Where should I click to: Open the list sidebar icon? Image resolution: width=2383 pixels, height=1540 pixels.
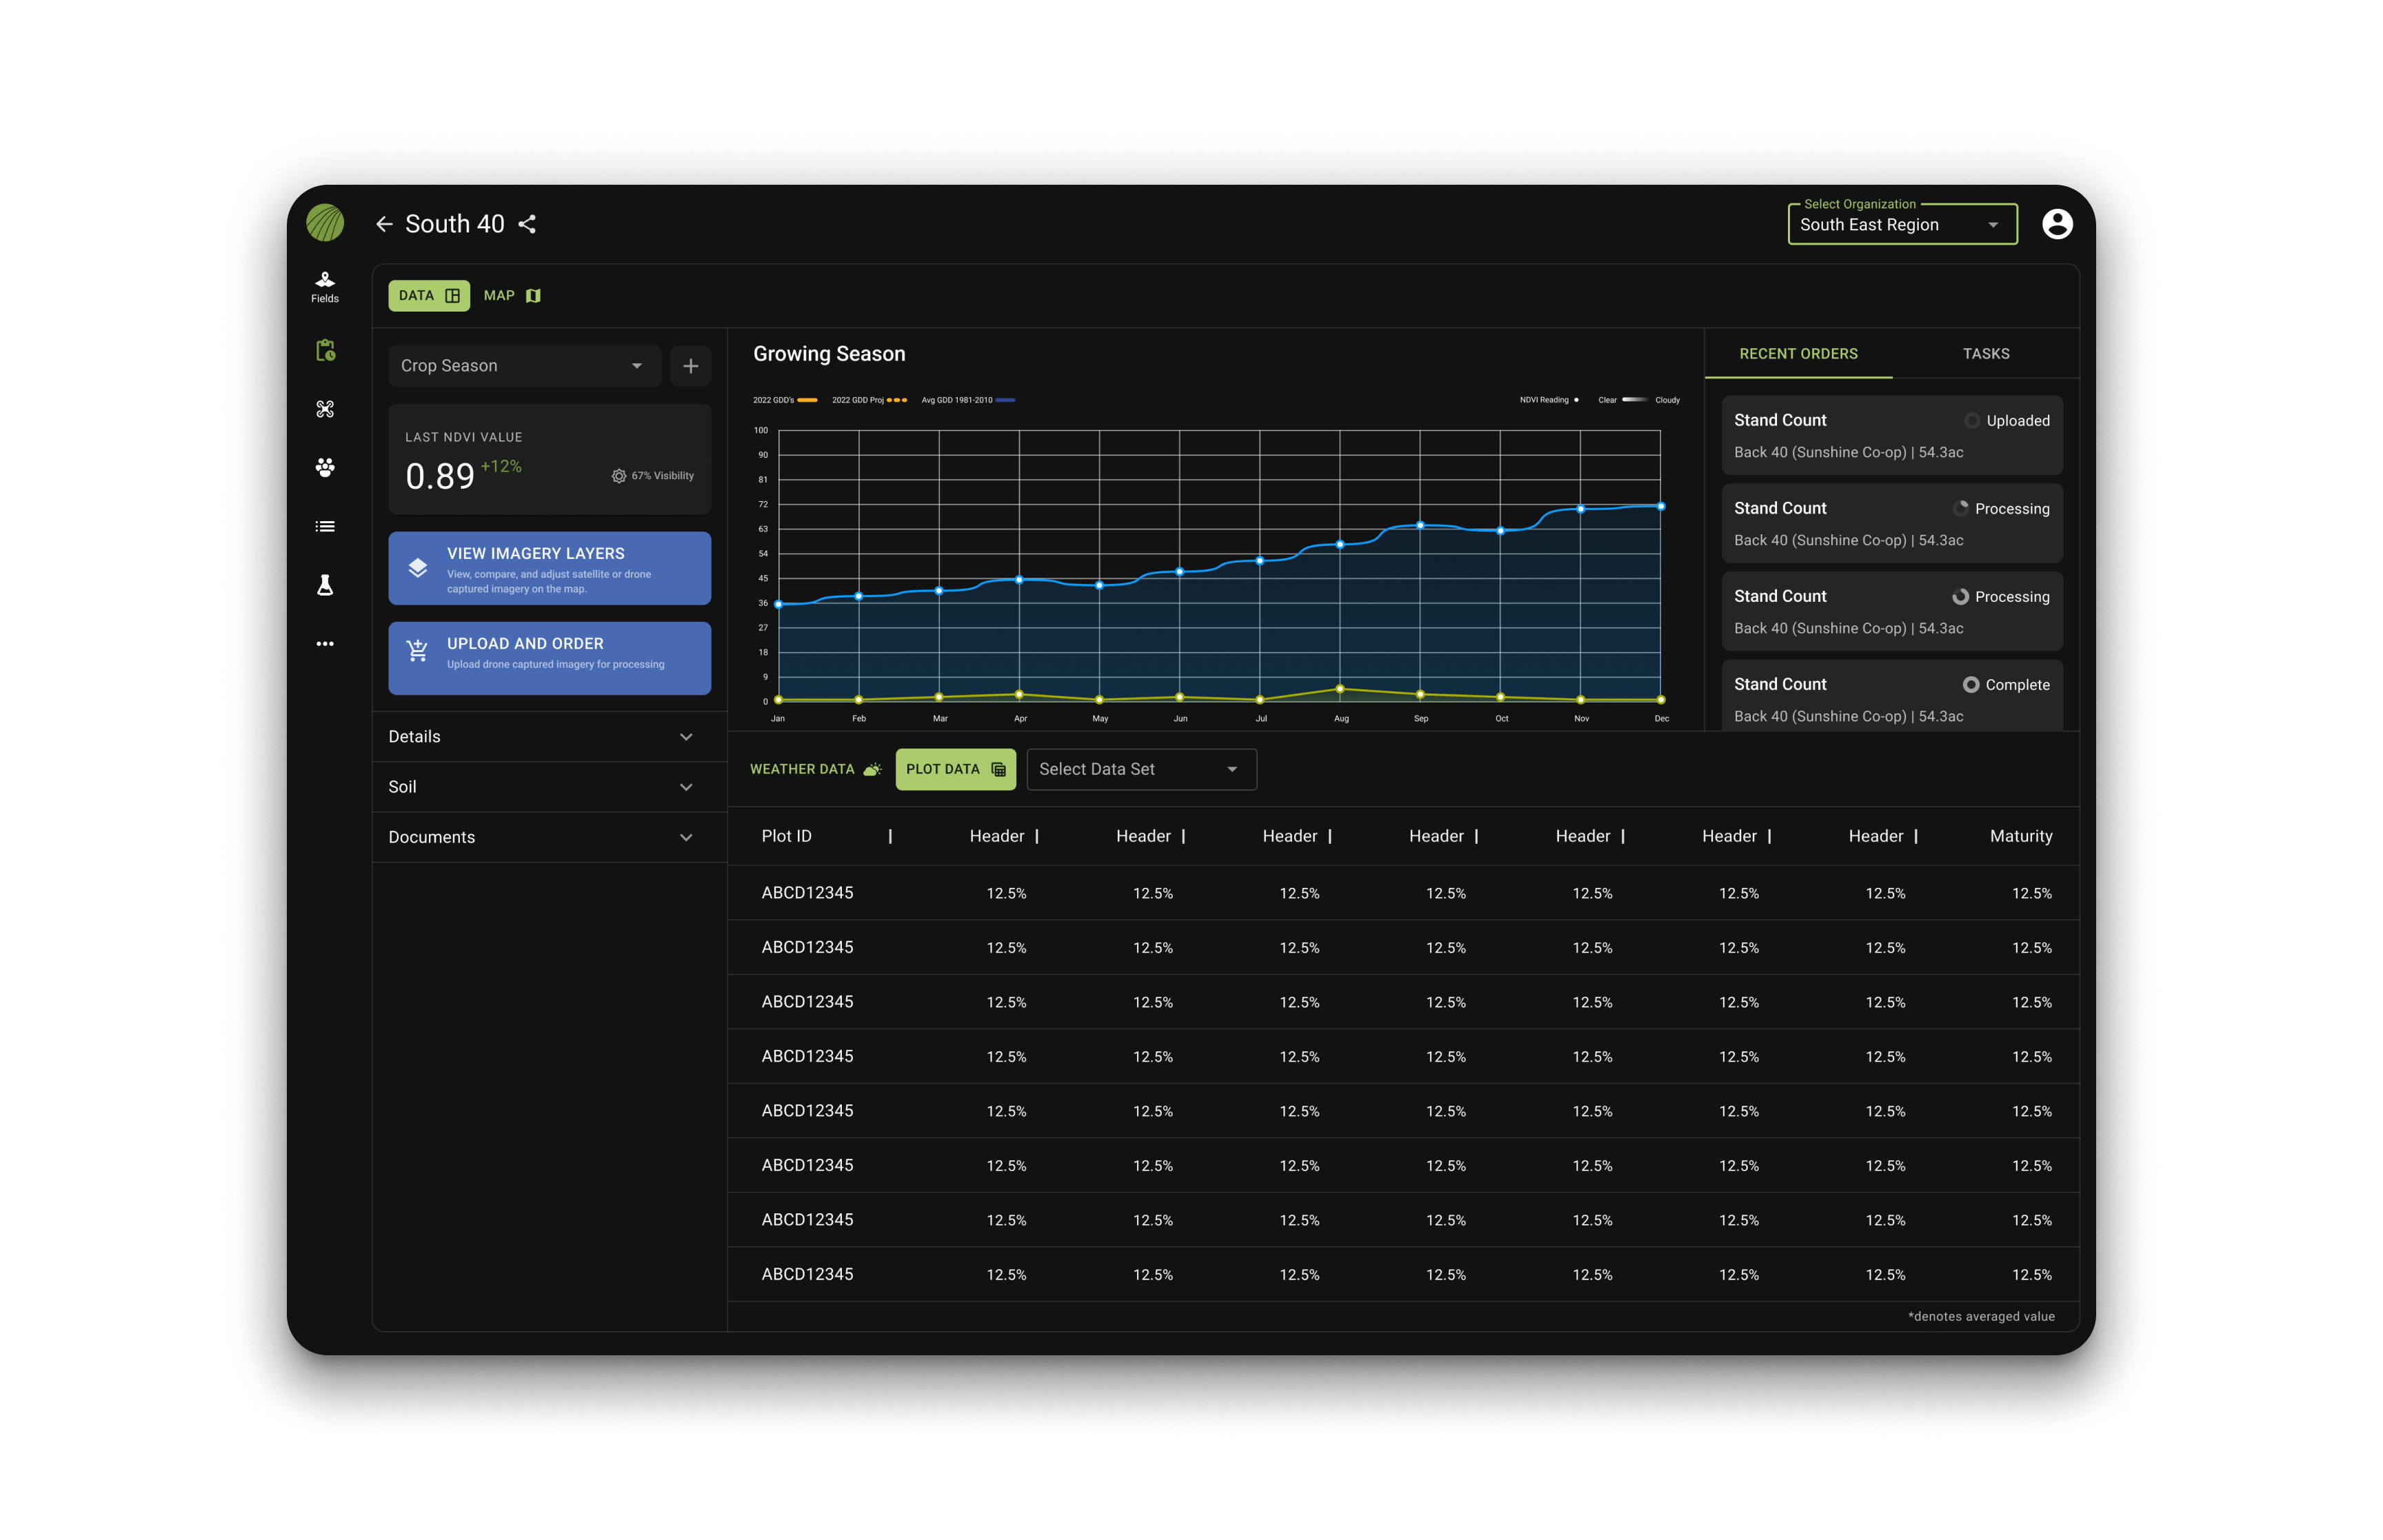(x=325, y=526)
